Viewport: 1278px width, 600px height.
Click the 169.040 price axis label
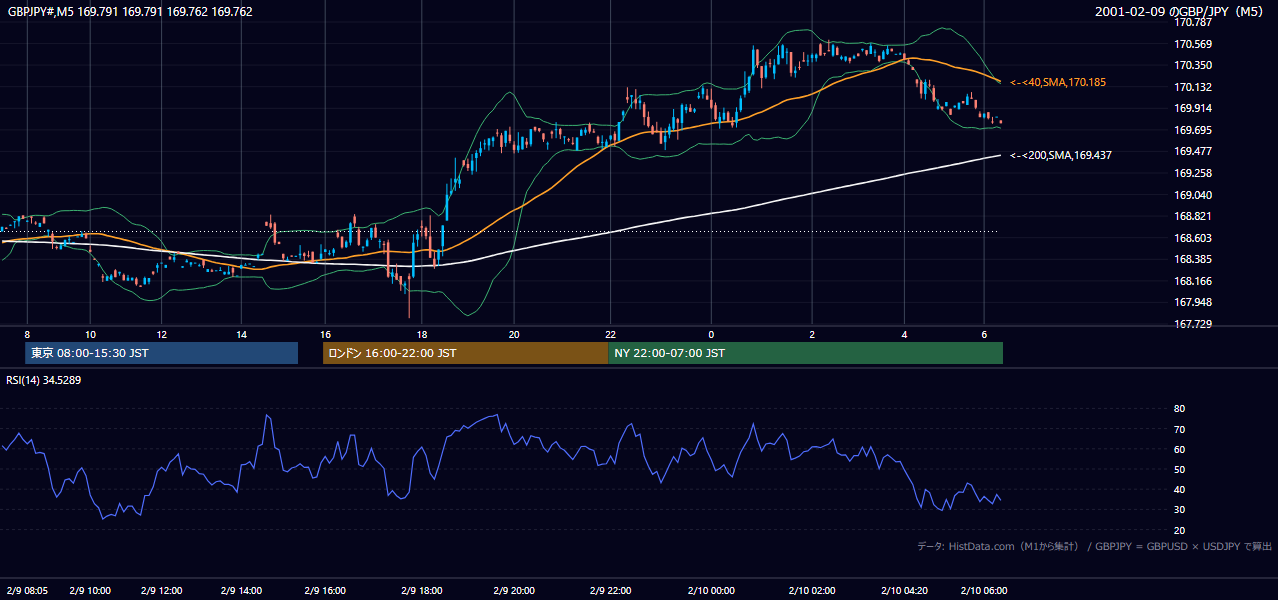(x=1194, y=195)
